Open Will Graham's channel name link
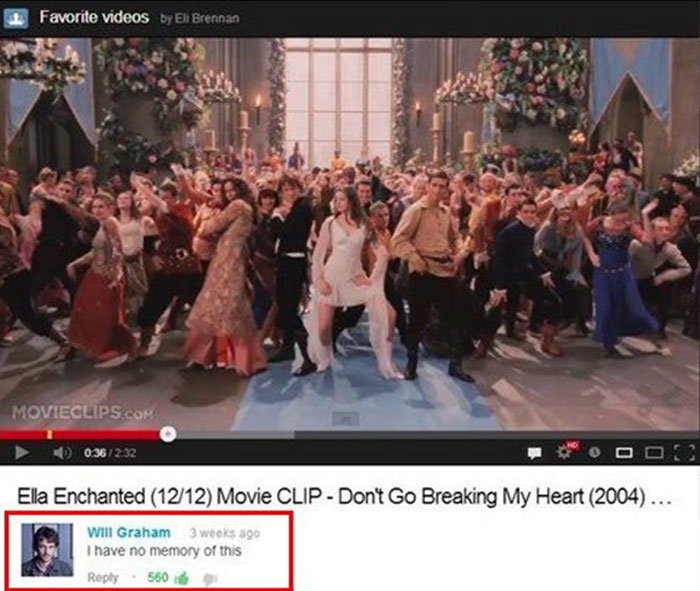The width and height of the screenshot is (700, 591). [129, 533]
